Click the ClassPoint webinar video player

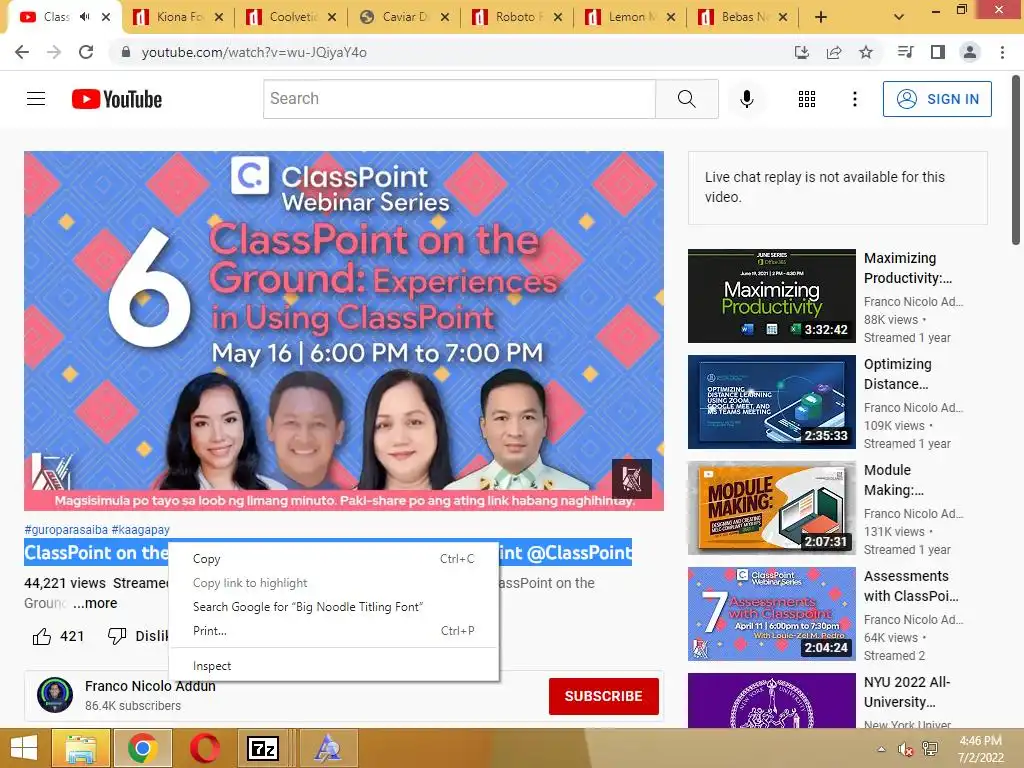click(x=344, y=330)
